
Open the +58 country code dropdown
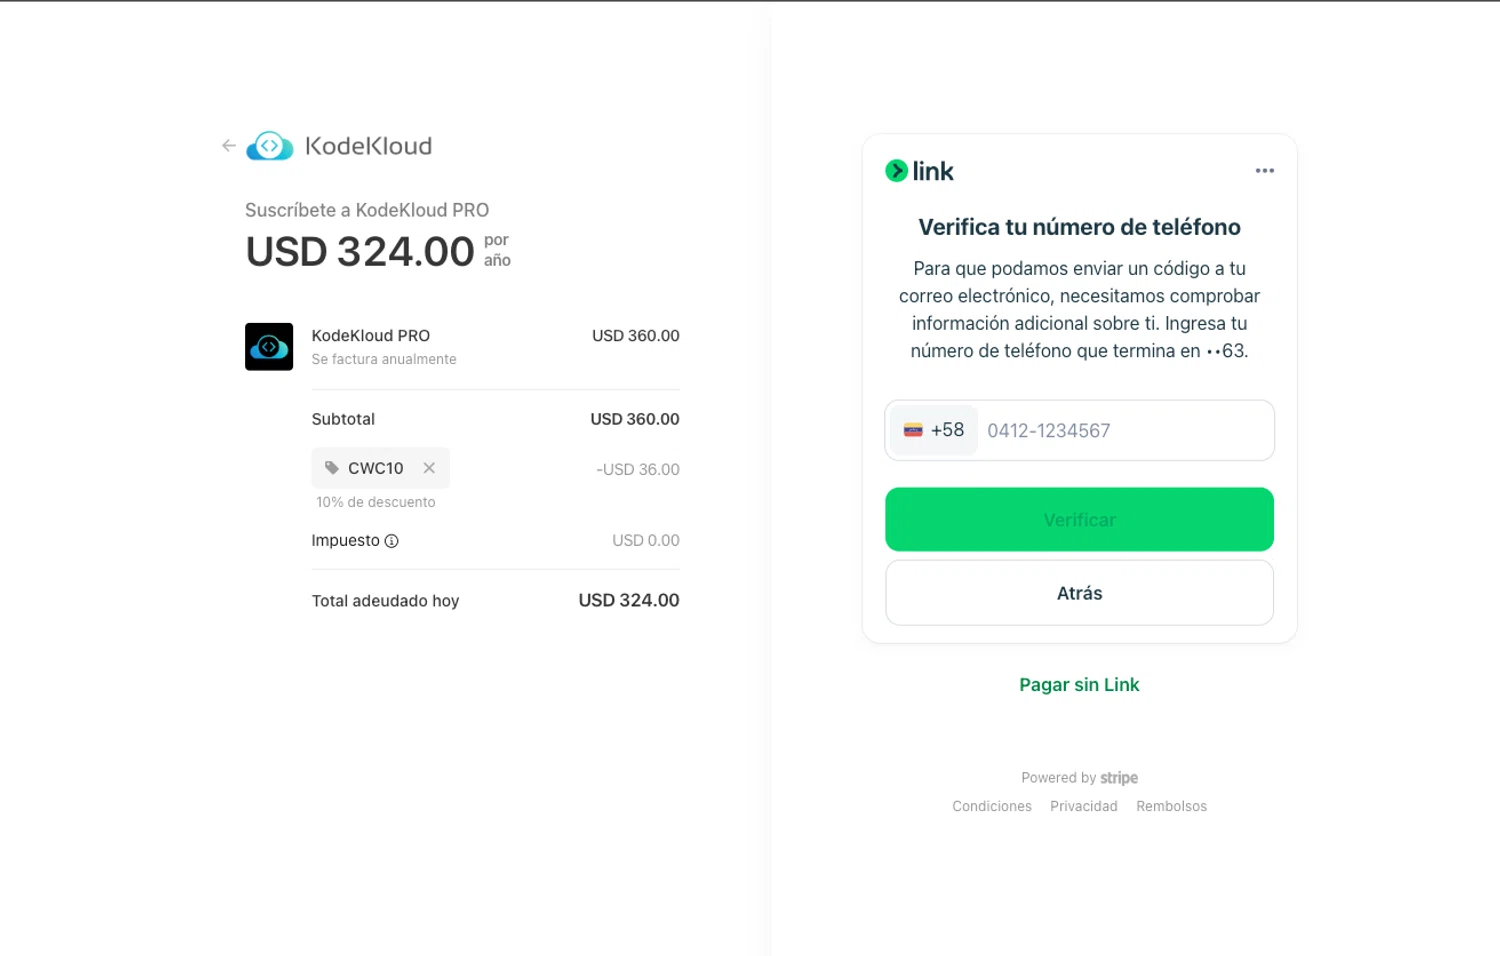pos(933,430)
